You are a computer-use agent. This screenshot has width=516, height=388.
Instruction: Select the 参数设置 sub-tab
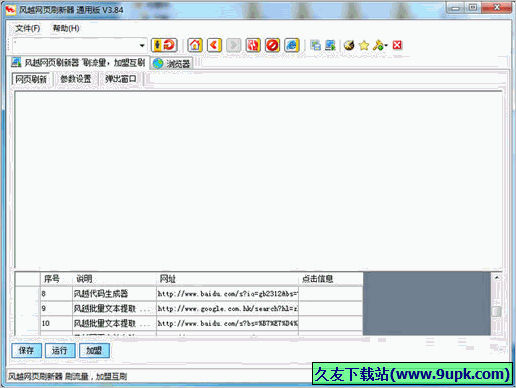(x=76, y=79)
